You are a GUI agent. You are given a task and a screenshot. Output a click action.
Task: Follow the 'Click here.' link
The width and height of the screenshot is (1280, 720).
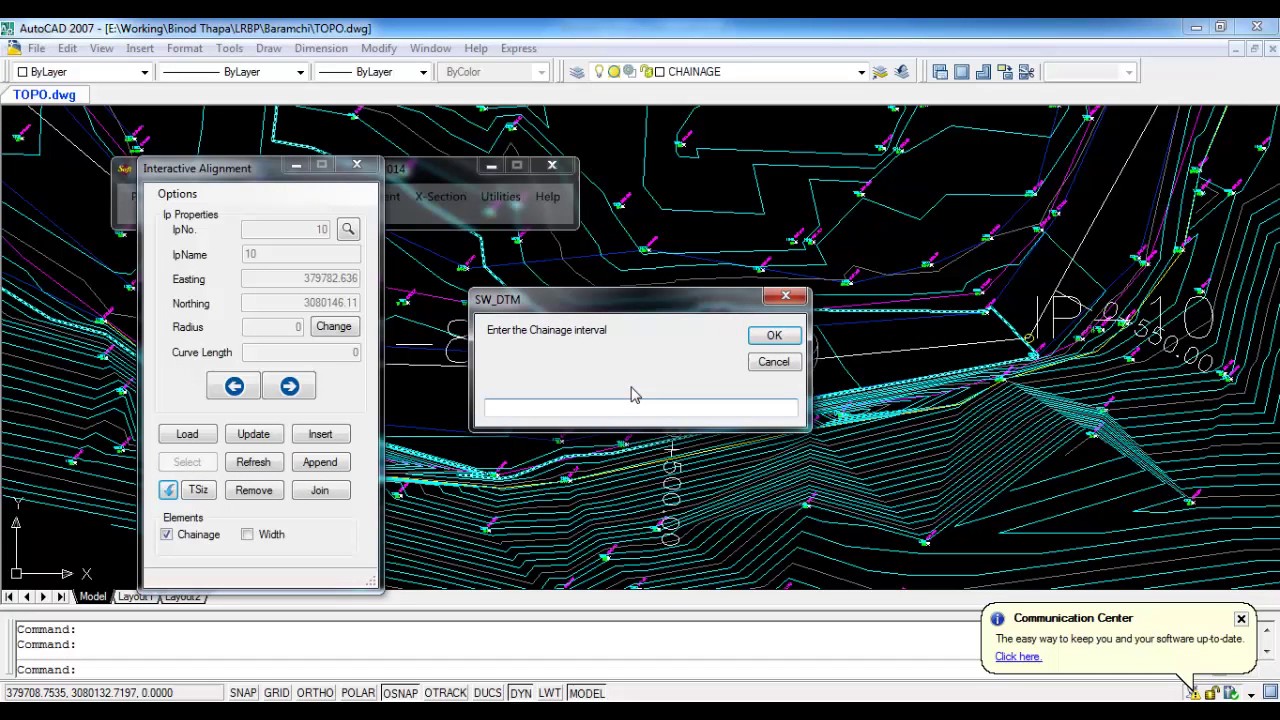point(1018,657)
